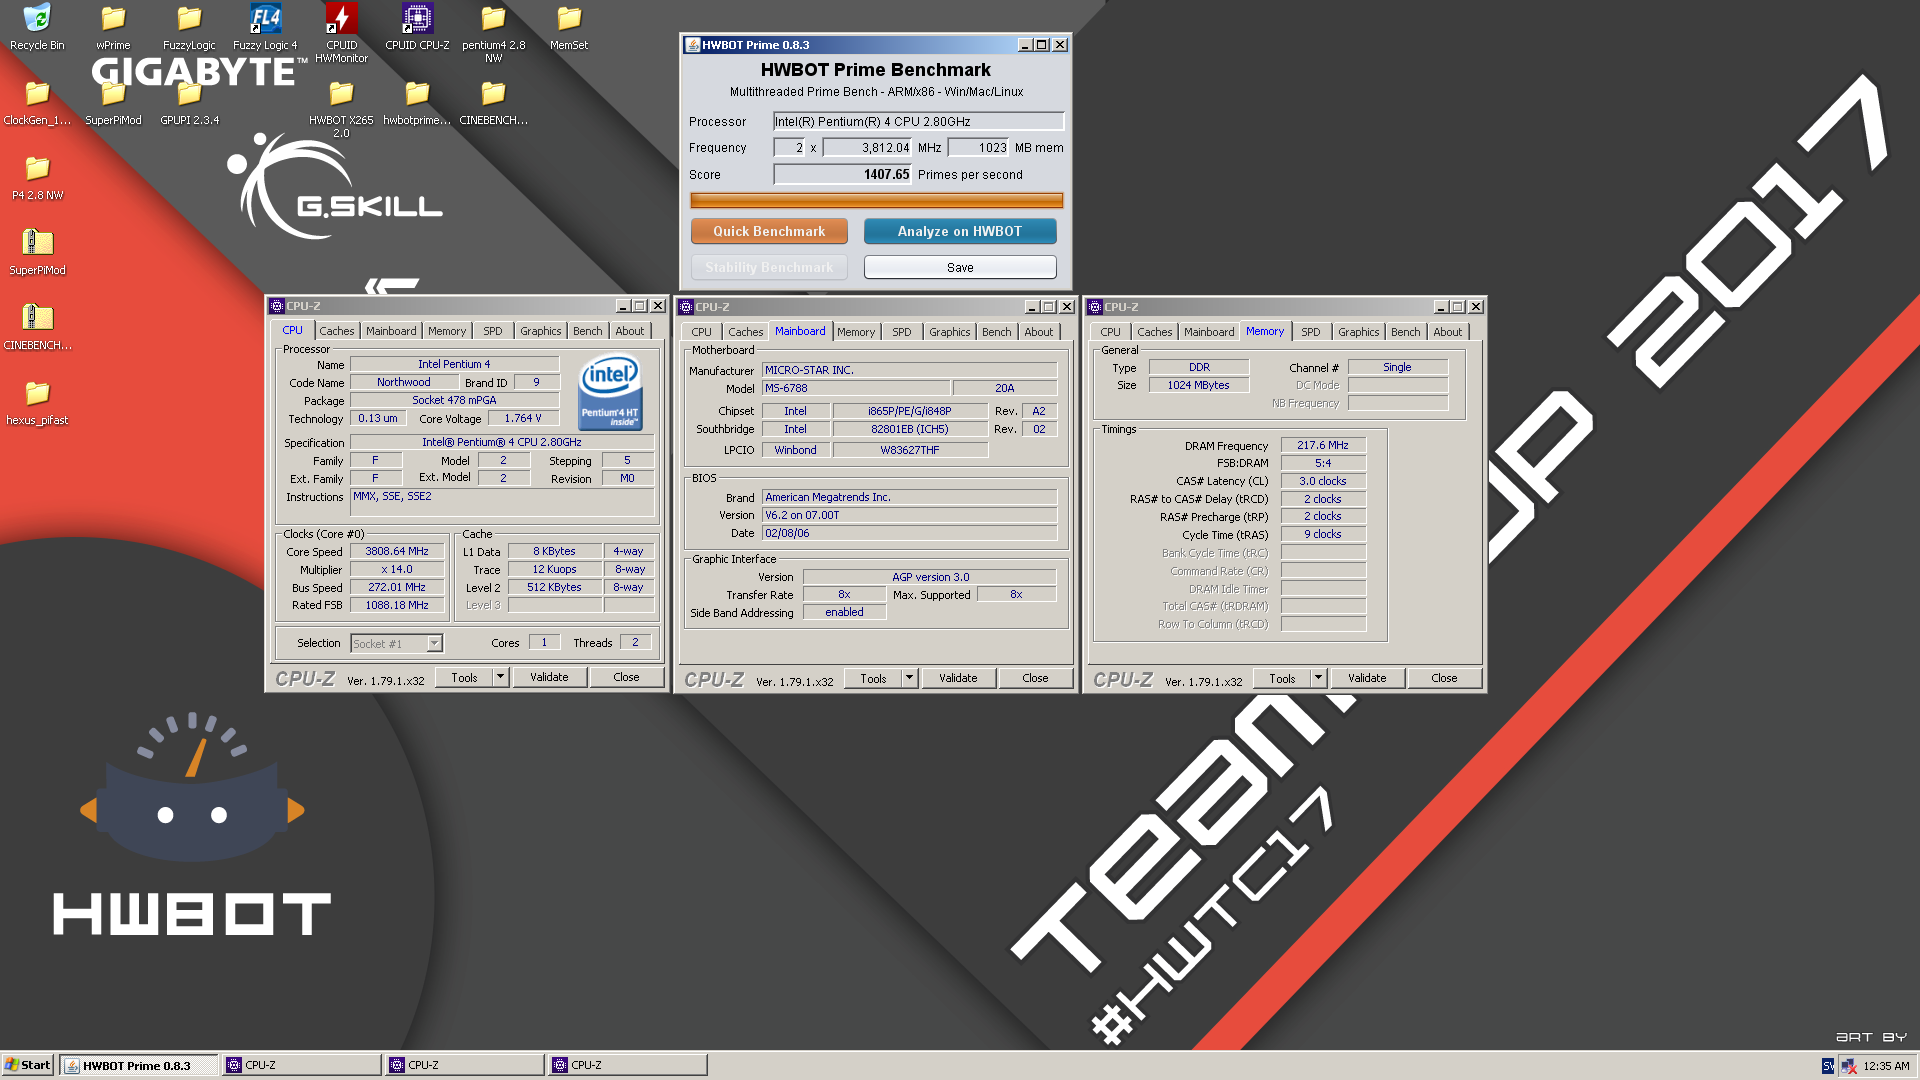Open the MemSet folder icon
Screen dimensions: 1920x1080
pyautogui.click(x=569, y=27)
